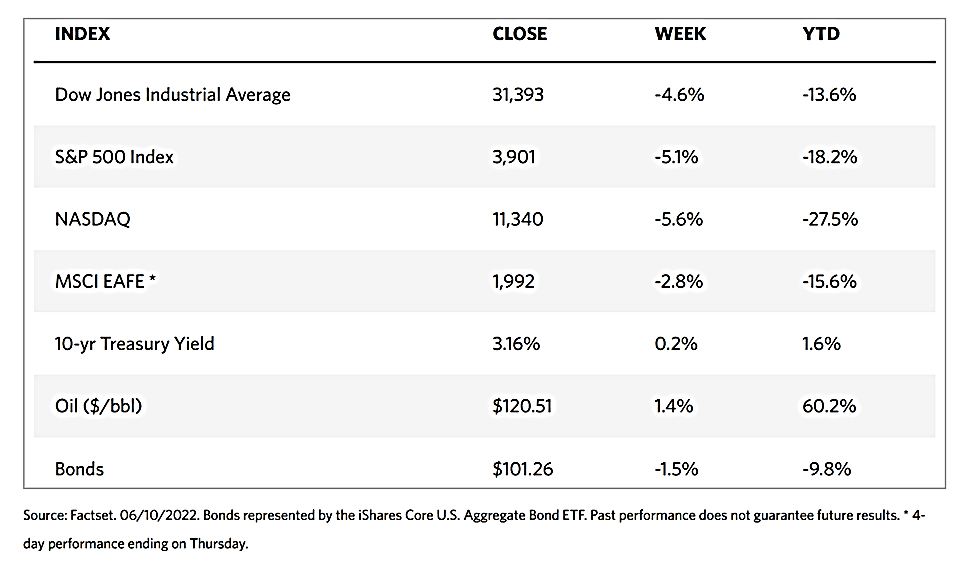The width and height of the screenshot is (965, 564).
Task: Click the CLOSE column header
Action: tap(520, 34)
